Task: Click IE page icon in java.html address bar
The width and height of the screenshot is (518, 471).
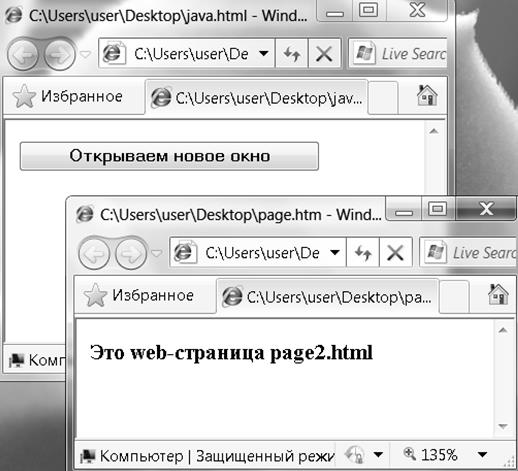Action: pyautogui.click(x=113, y=53)
